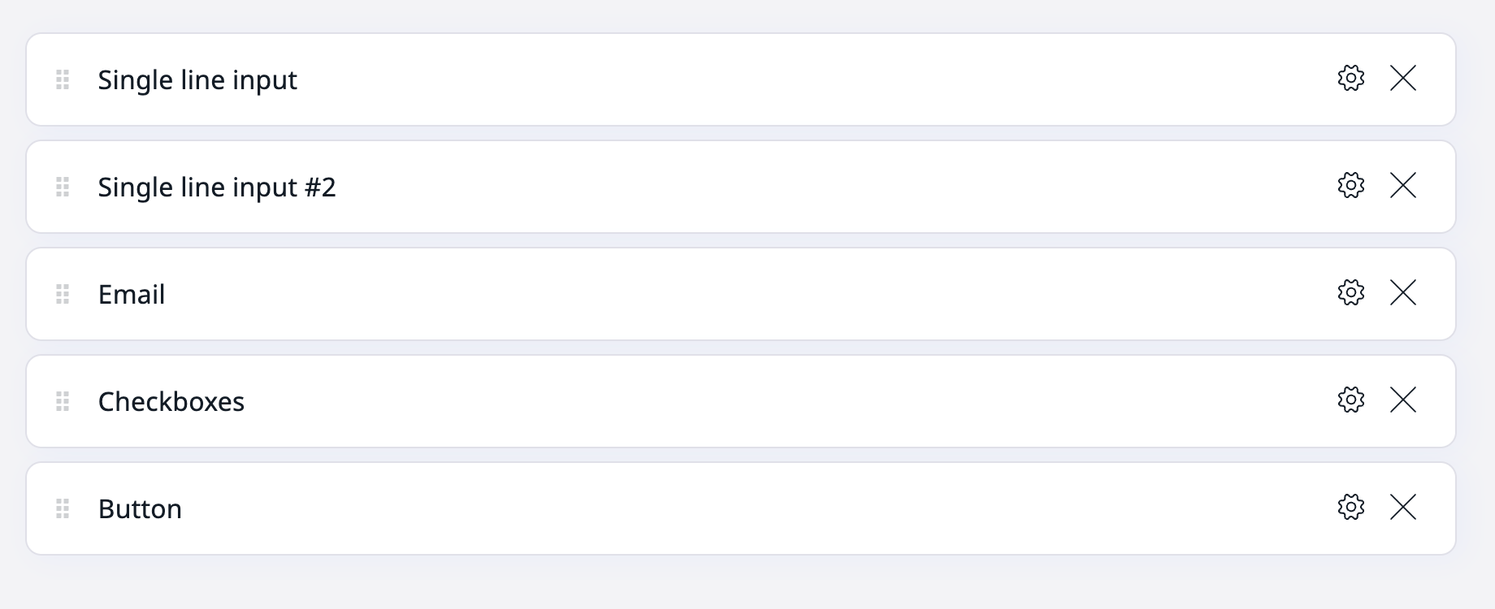
Task: Click drag handle of Single line input #2
Action: click(x=62, y=186)
